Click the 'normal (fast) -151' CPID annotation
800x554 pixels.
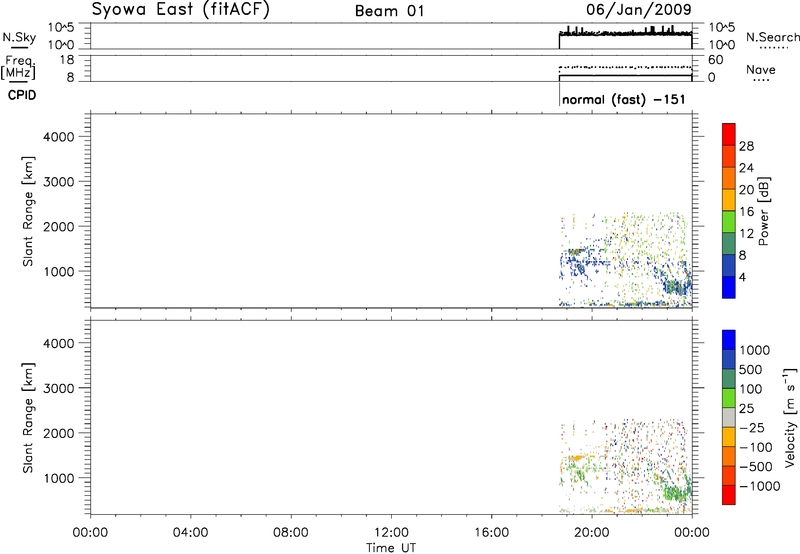tap(623, 99)
